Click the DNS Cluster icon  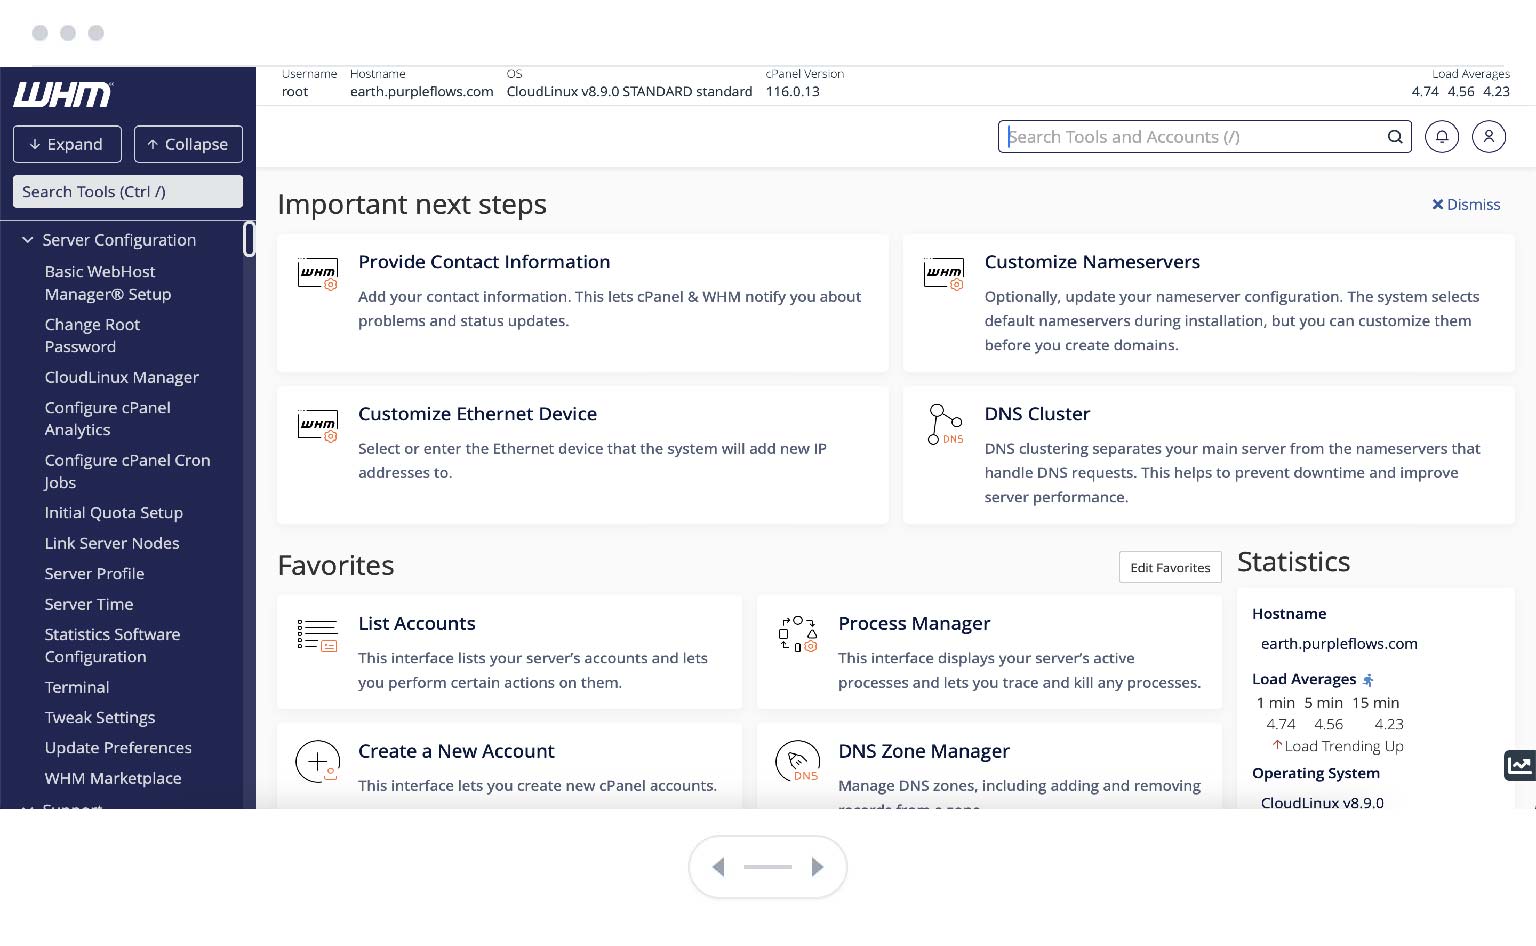(944, 424)
